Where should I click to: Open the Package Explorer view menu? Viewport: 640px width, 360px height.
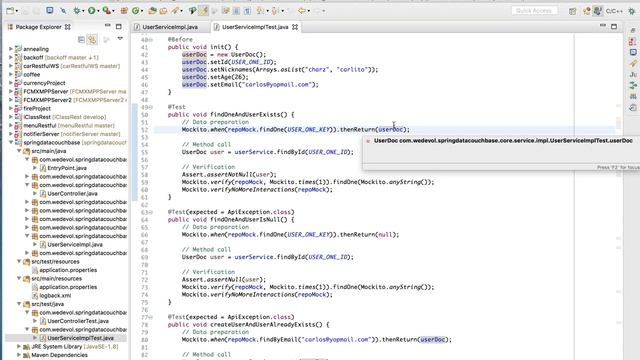[120, 39]
